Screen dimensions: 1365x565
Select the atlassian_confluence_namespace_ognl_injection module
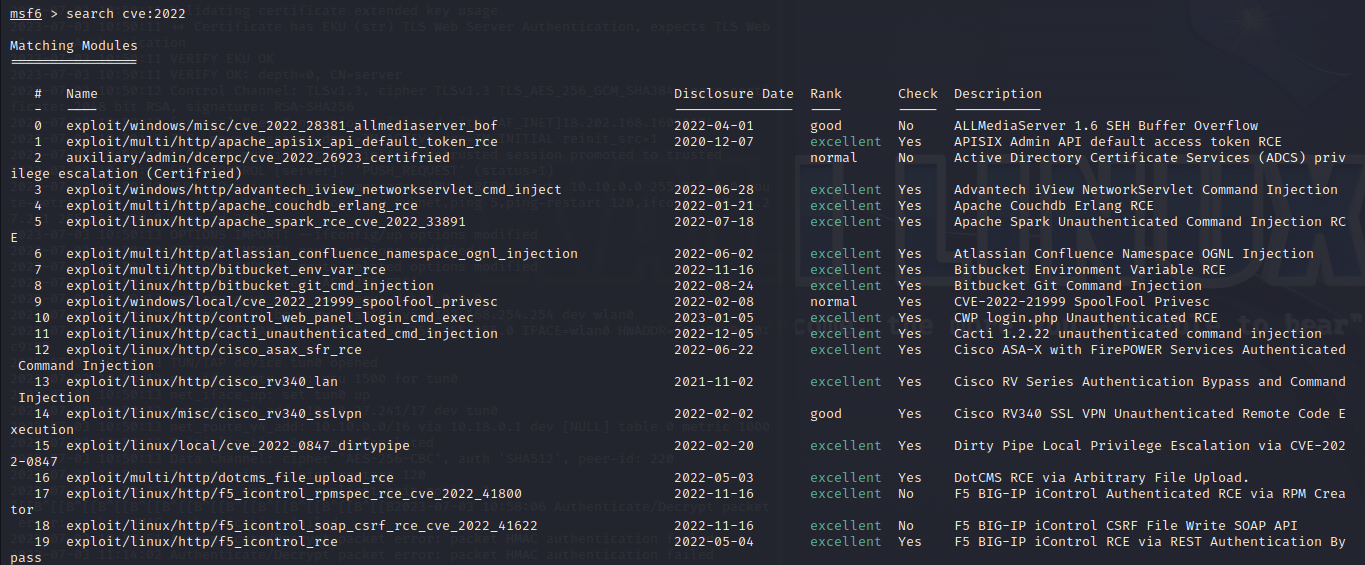click(322, 254)
